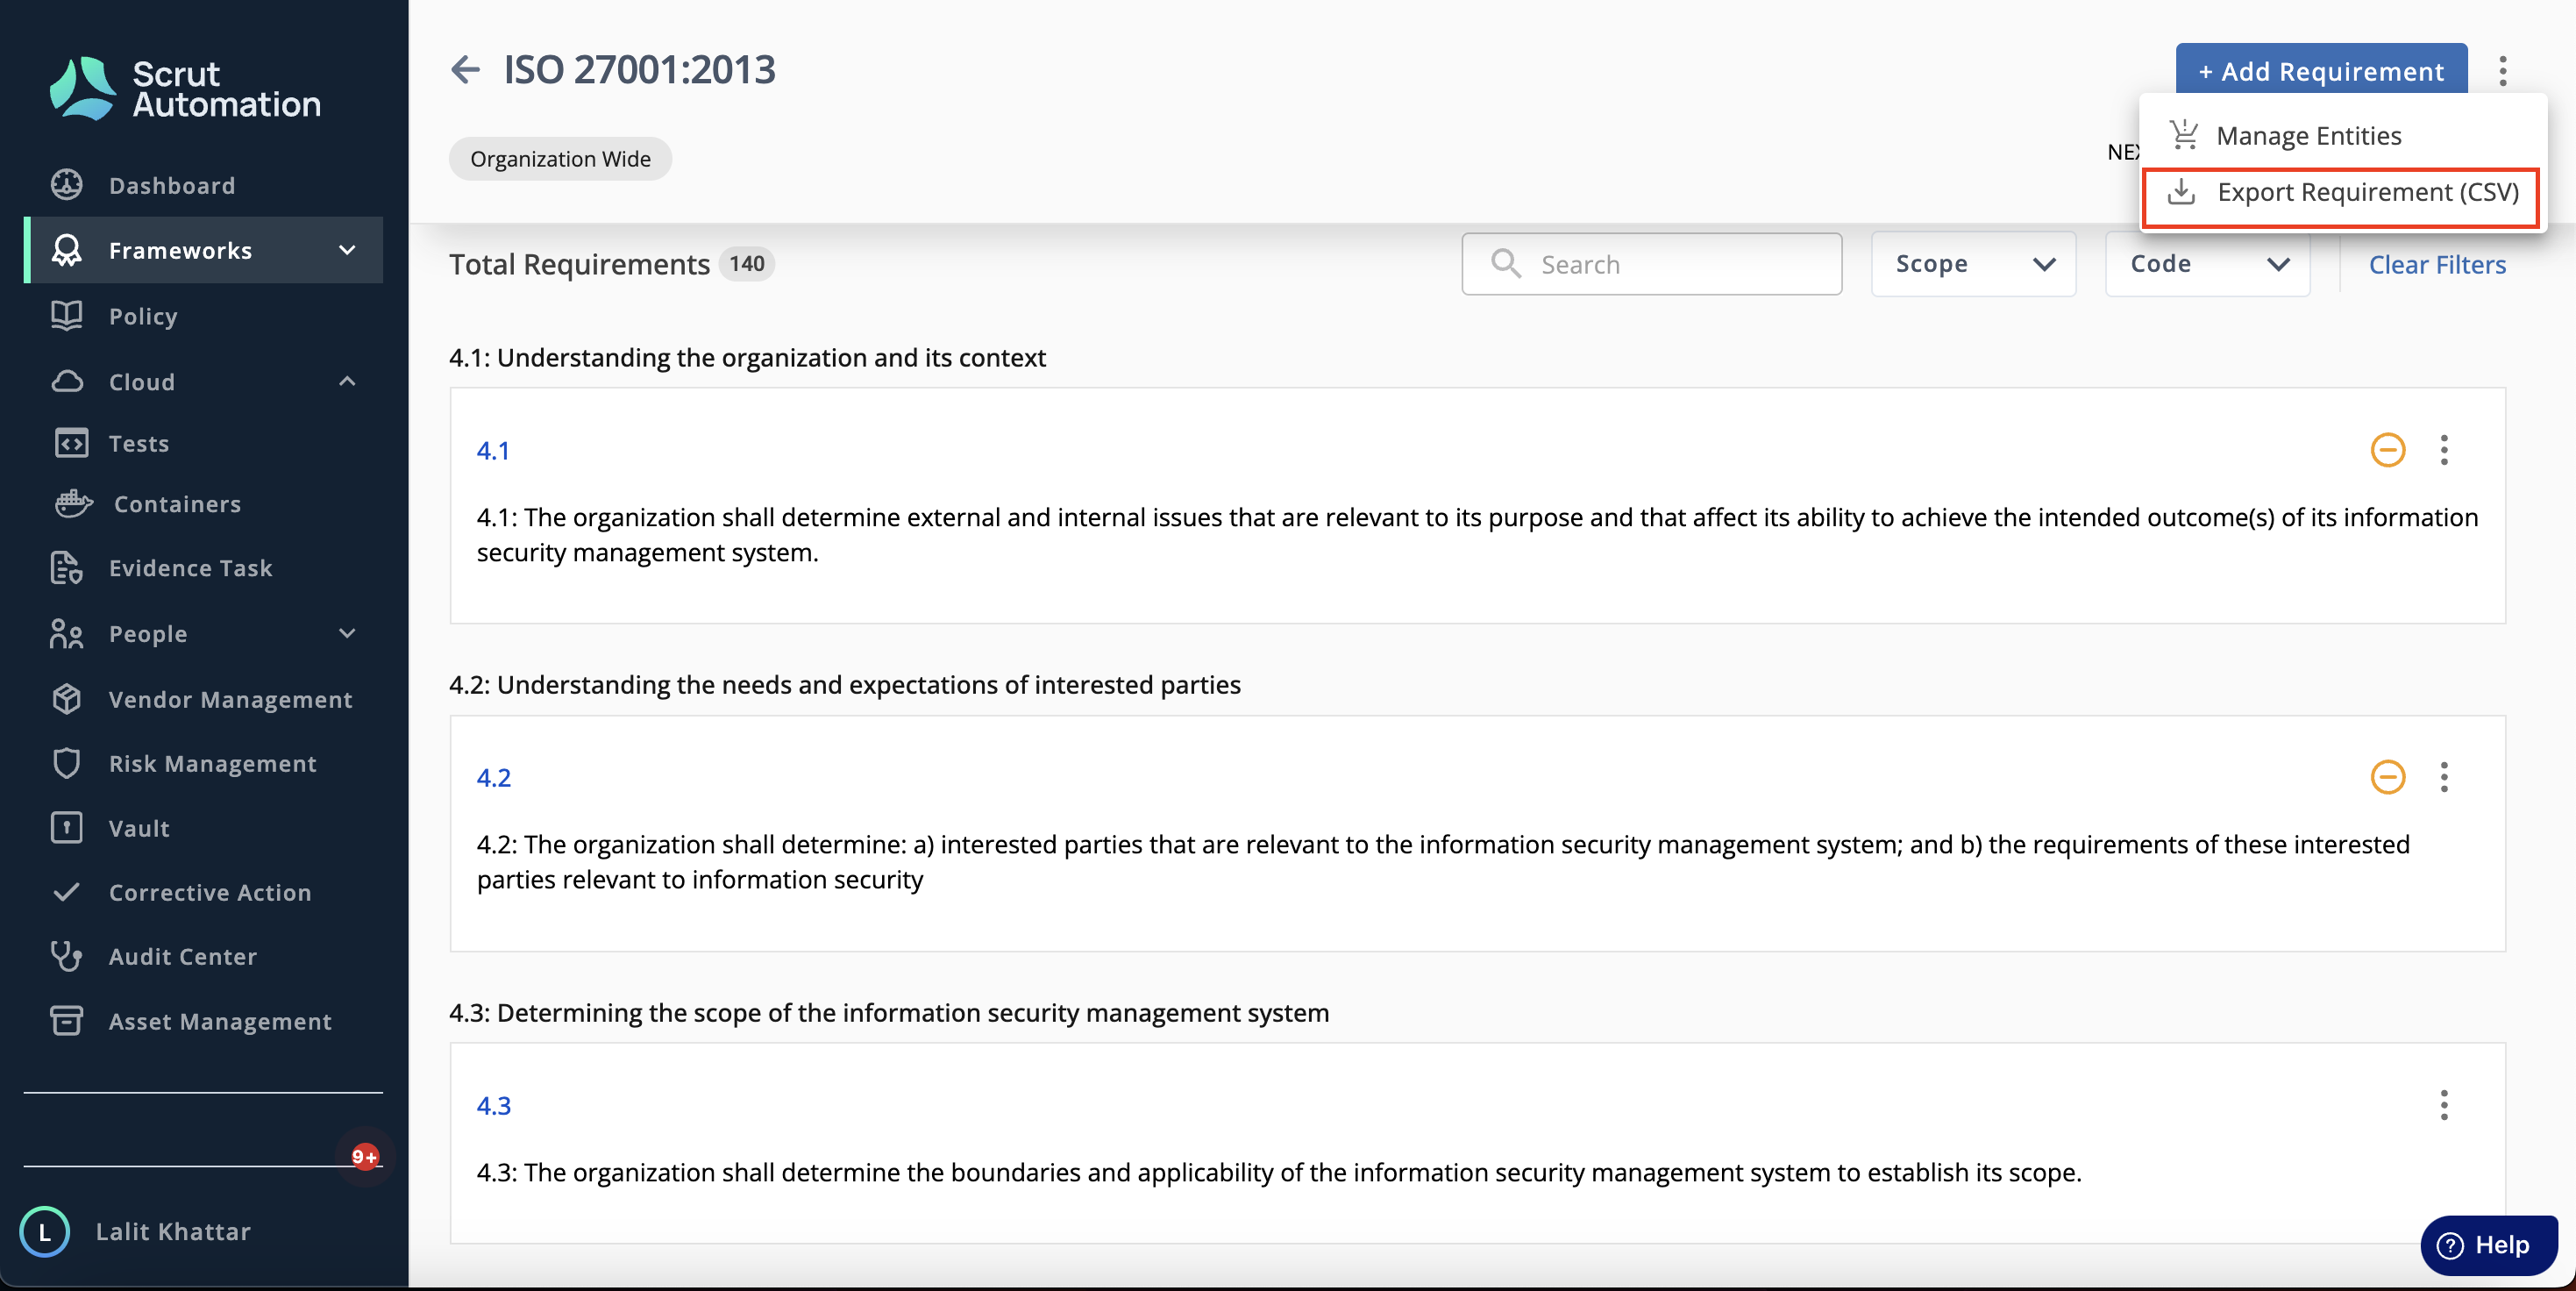This screenshot has height=1291, width=2576.
Task: Open the Code filter dropdown
Action: coord(2207,264)
